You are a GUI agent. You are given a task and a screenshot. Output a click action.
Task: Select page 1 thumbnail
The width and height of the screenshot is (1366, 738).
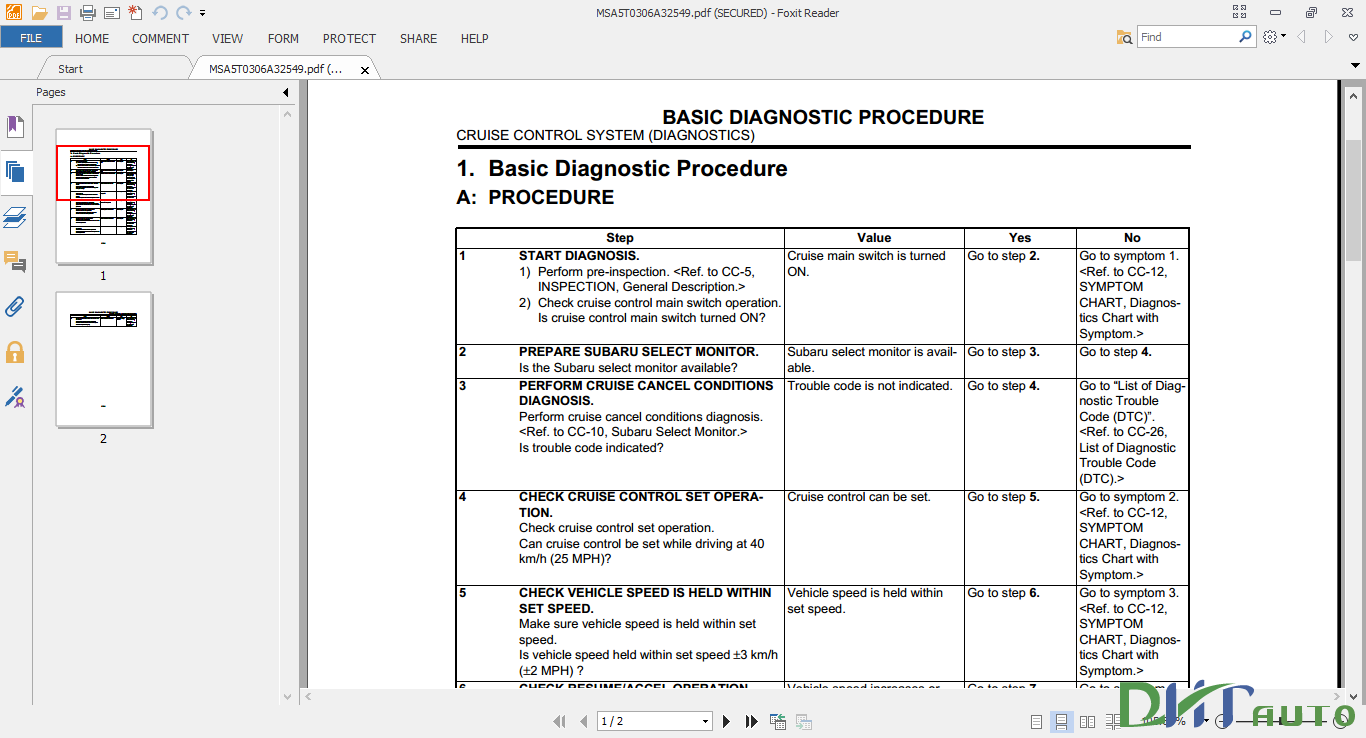click(103, 196)
